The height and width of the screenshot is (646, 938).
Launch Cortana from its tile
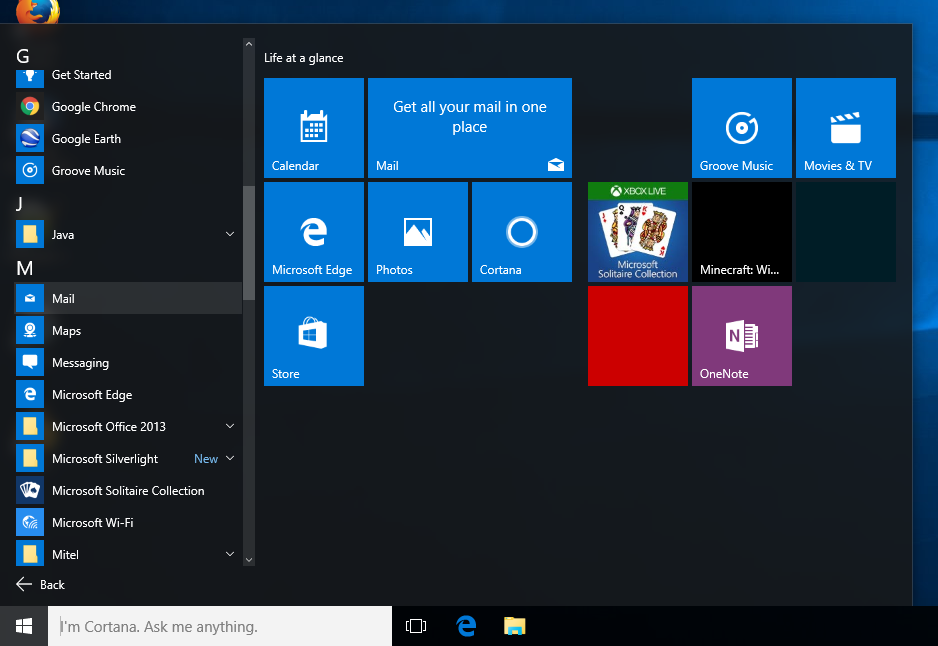[x=521, y=231]
